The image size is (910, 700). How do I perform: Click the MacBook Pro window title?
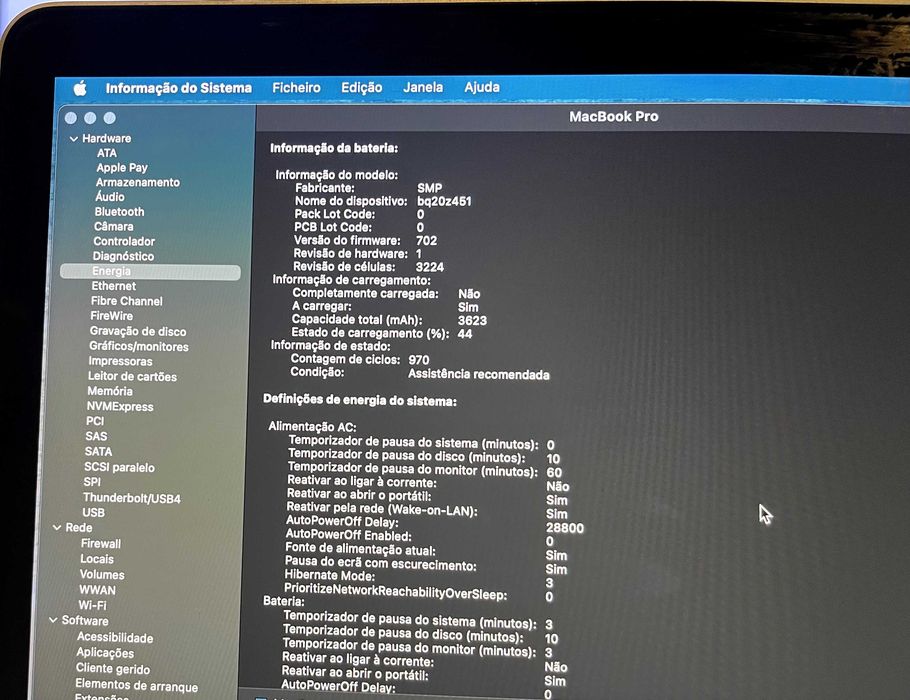[x=613, y=117]
